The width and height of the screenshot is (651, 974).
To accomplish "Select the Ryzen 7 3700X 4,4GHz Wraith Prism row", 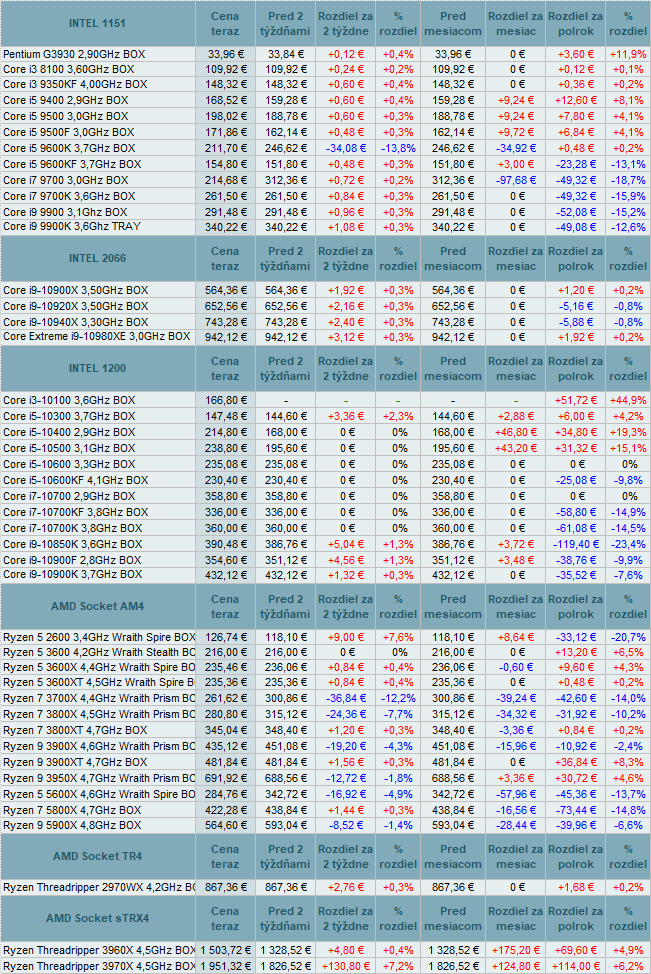I will point(99,698).
